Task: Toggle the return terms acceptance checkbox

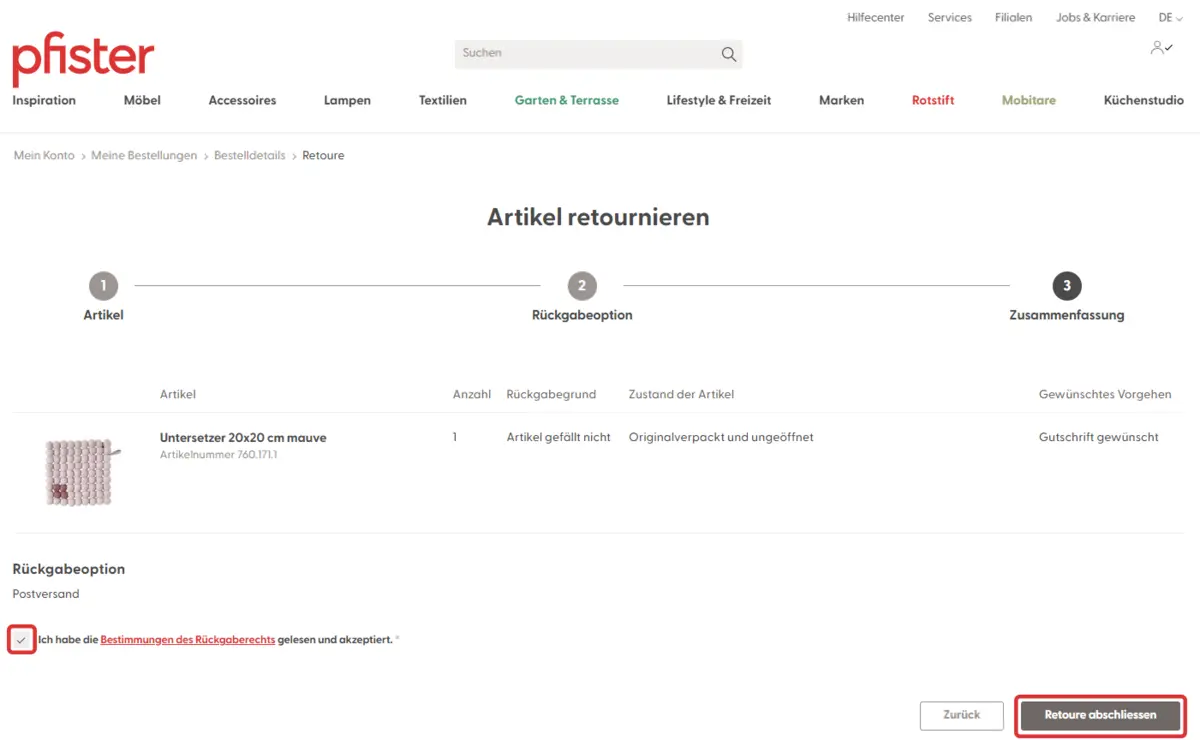Action: click(x=22, y=640)
